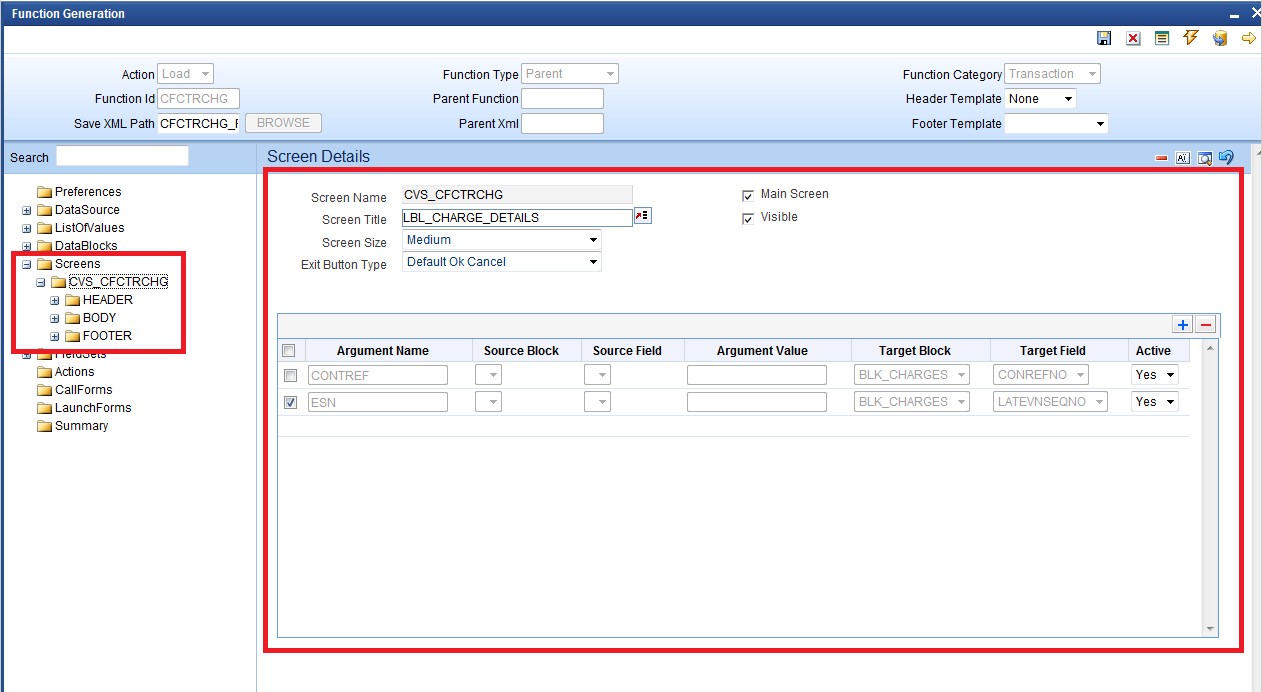This screenshot has height=692, width=1262.
Task: Select the BODY tree item label
Action: [x=99, y=318]
